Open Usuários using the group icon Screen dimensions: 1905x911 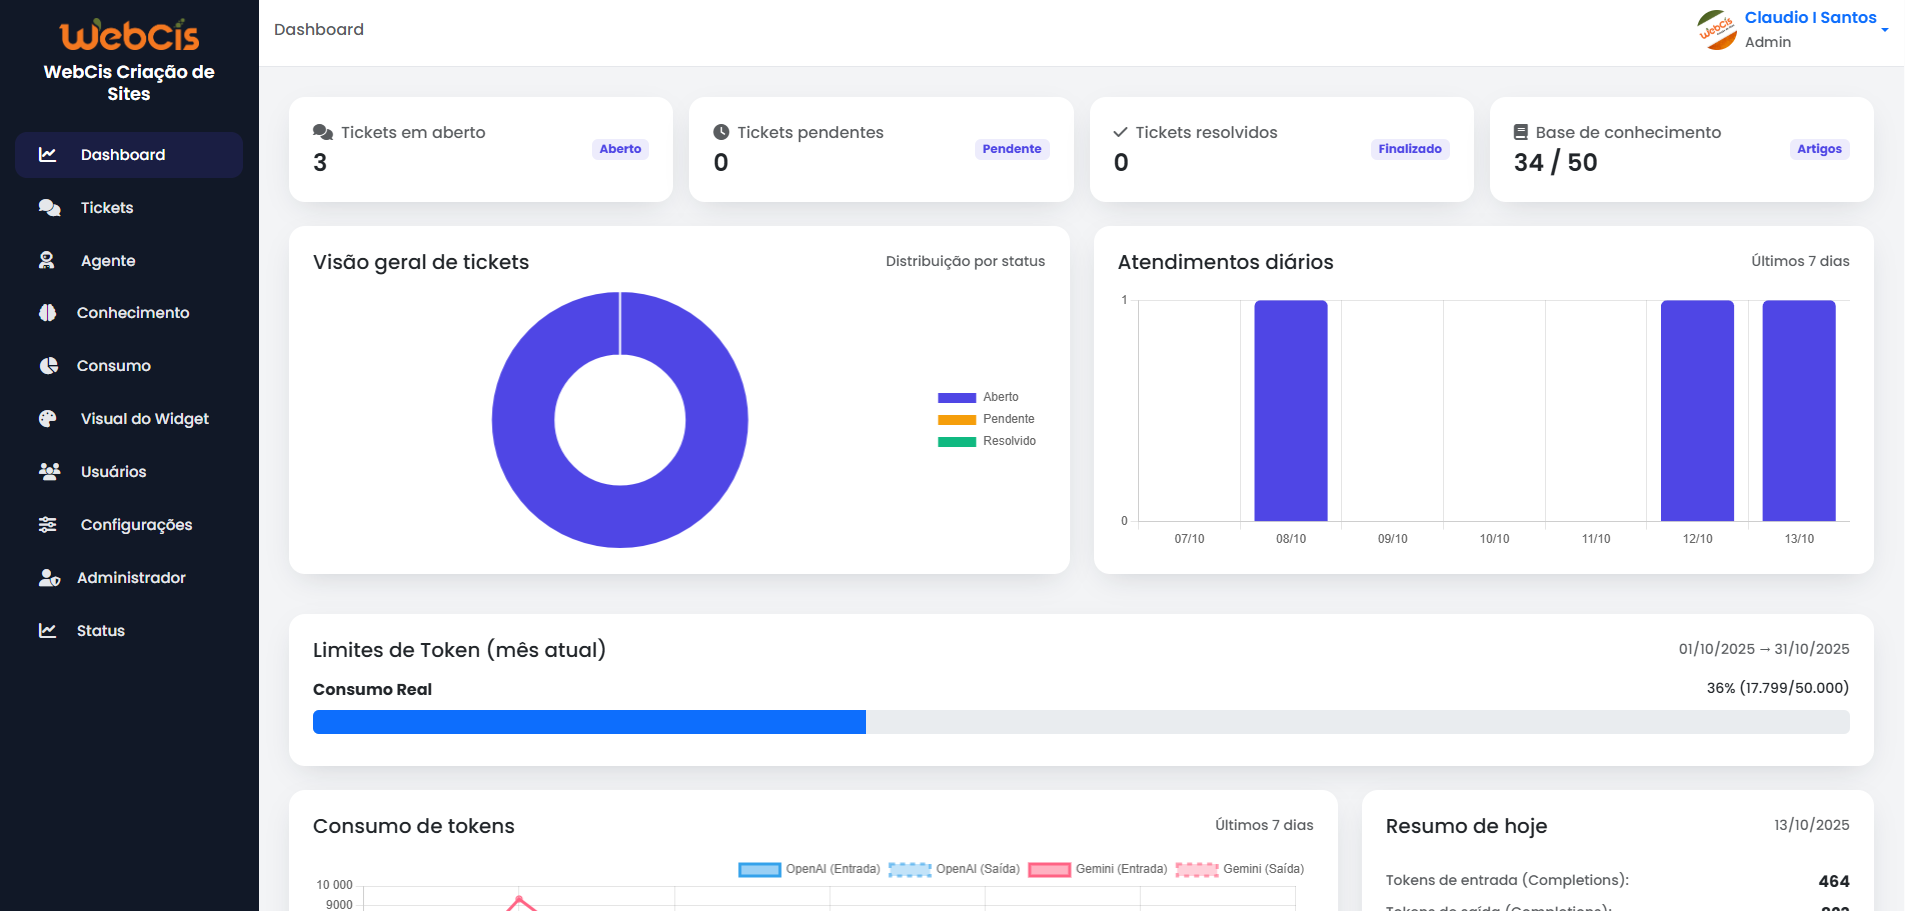pyautogui.click(x=47, y=471)
